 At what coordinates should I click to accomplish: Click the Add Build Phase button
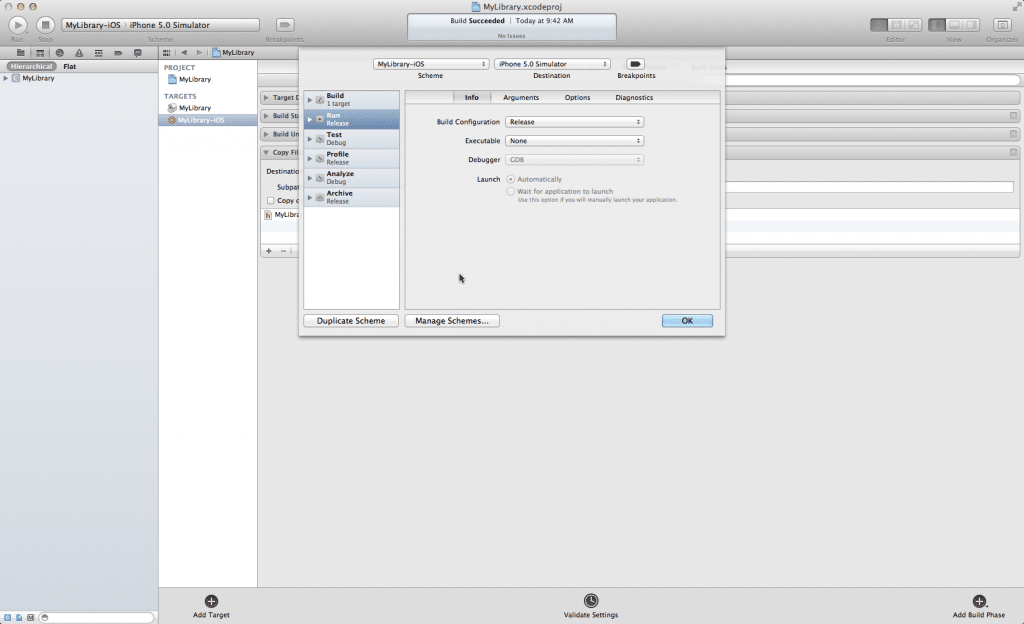[978, 606]
